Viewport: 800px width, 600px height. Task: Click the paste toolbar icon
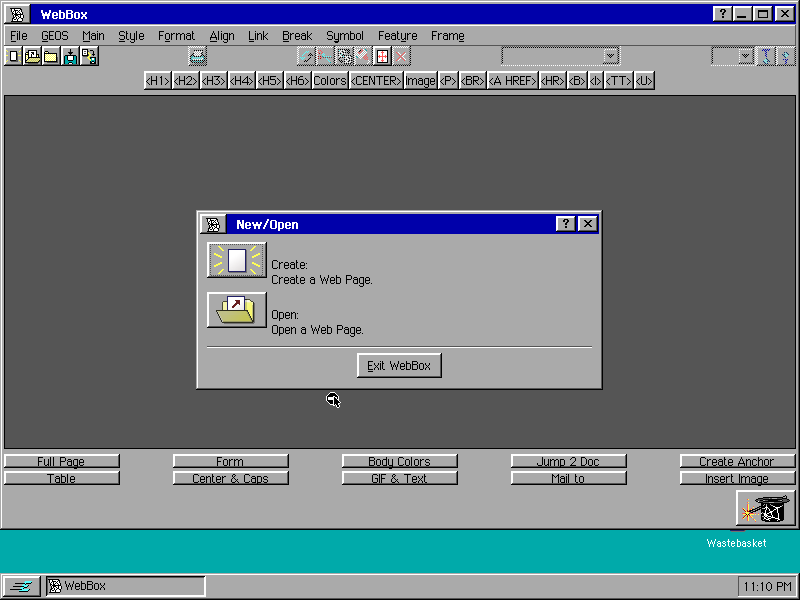pyautogui.click(x=363, y=56)
